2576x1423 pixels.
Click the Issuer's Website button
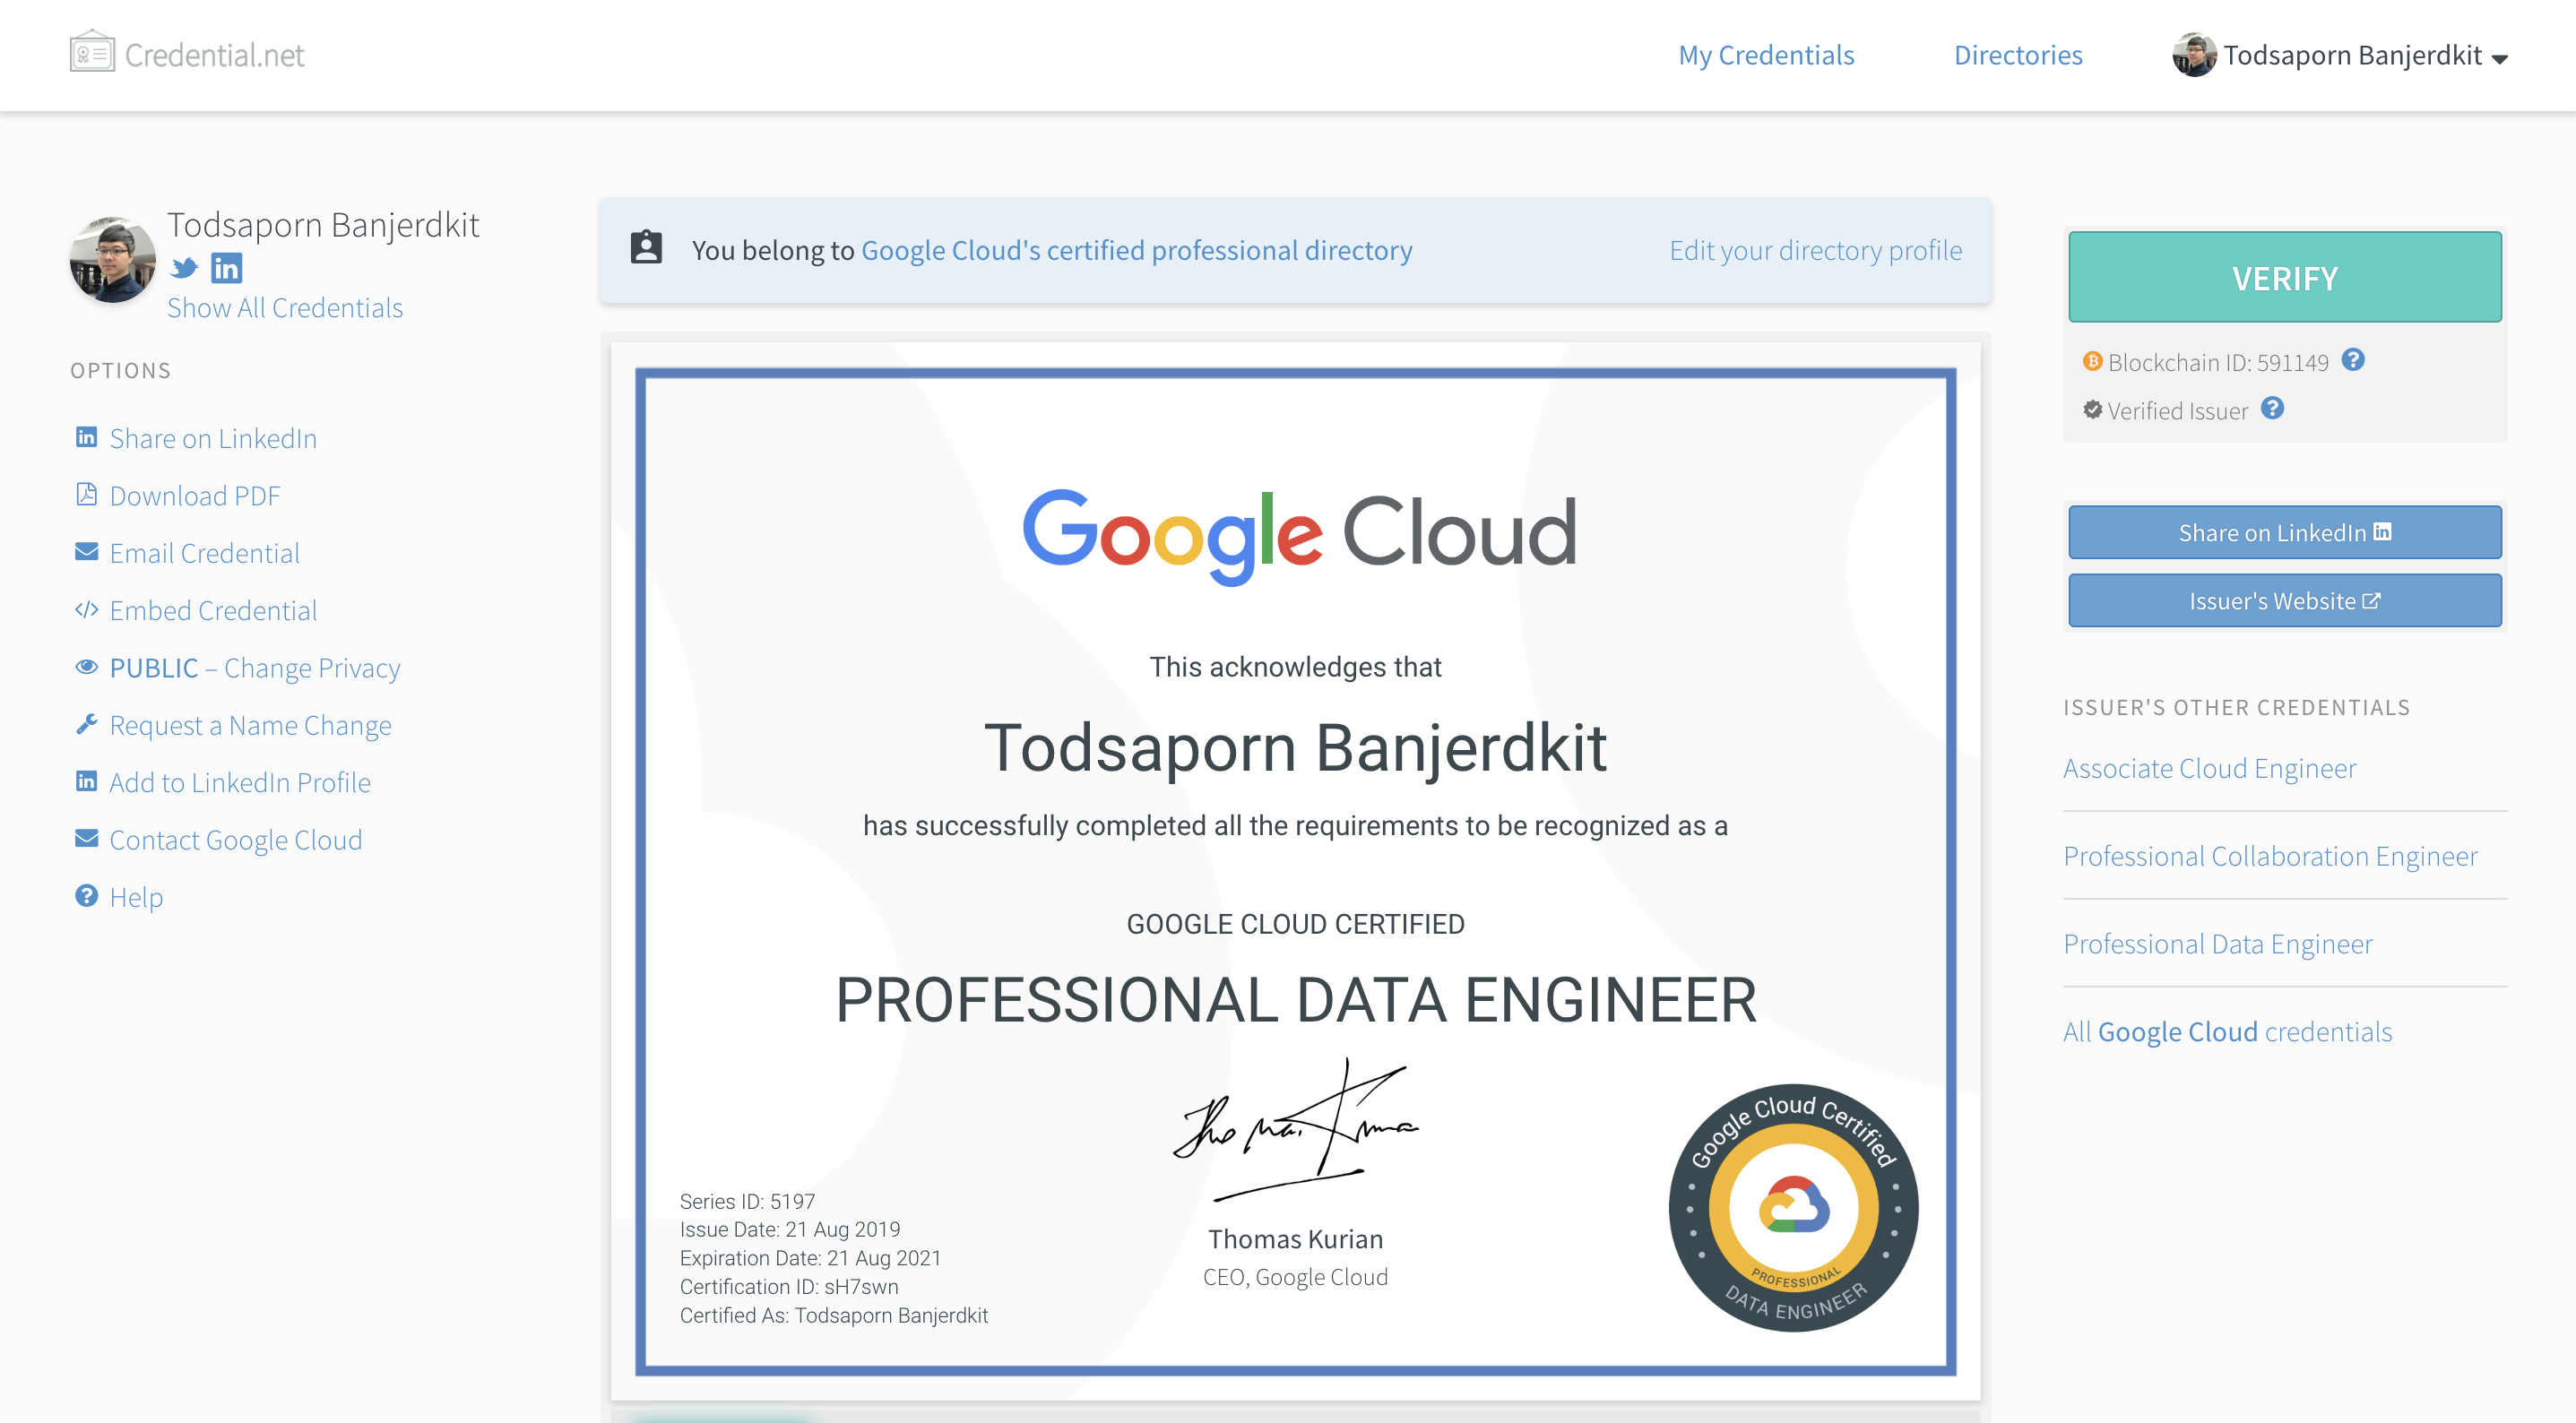[x=2285, y=600]
